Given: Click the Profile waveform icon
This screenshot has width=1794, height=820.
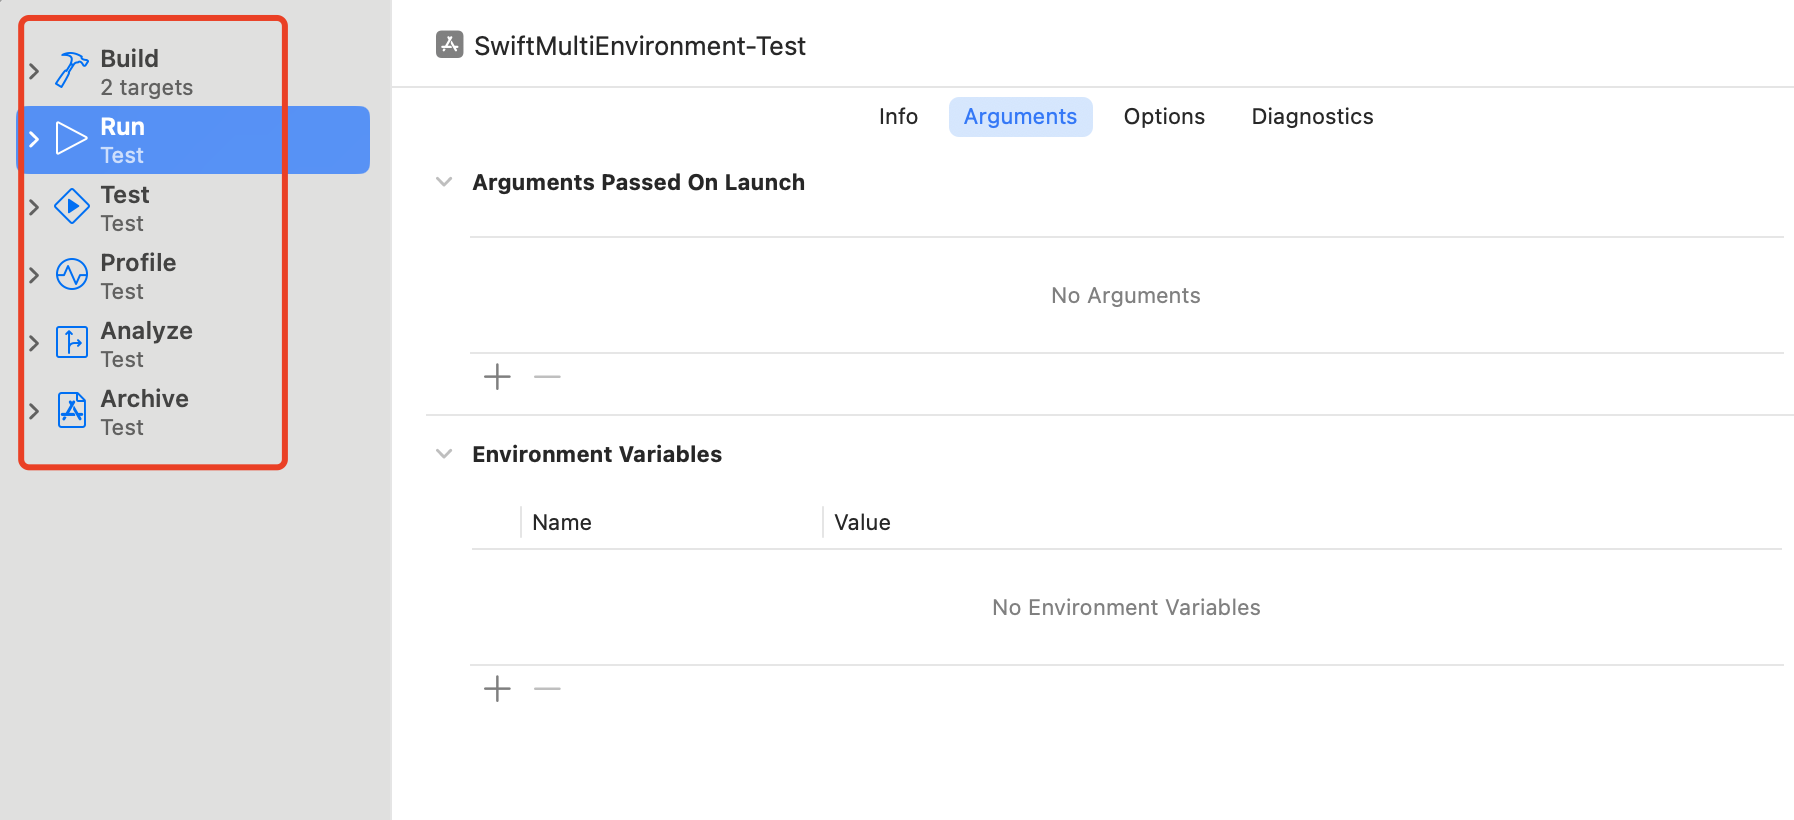Looking at the screenshot, I should [x=71, y=274].
